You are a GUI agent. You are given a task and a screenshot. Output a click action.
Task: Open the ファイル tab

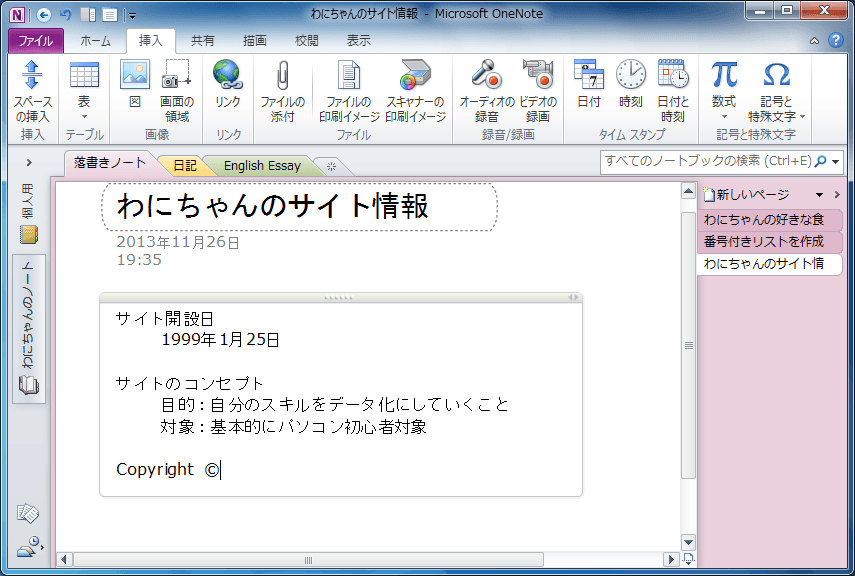(x=35, y=41)
